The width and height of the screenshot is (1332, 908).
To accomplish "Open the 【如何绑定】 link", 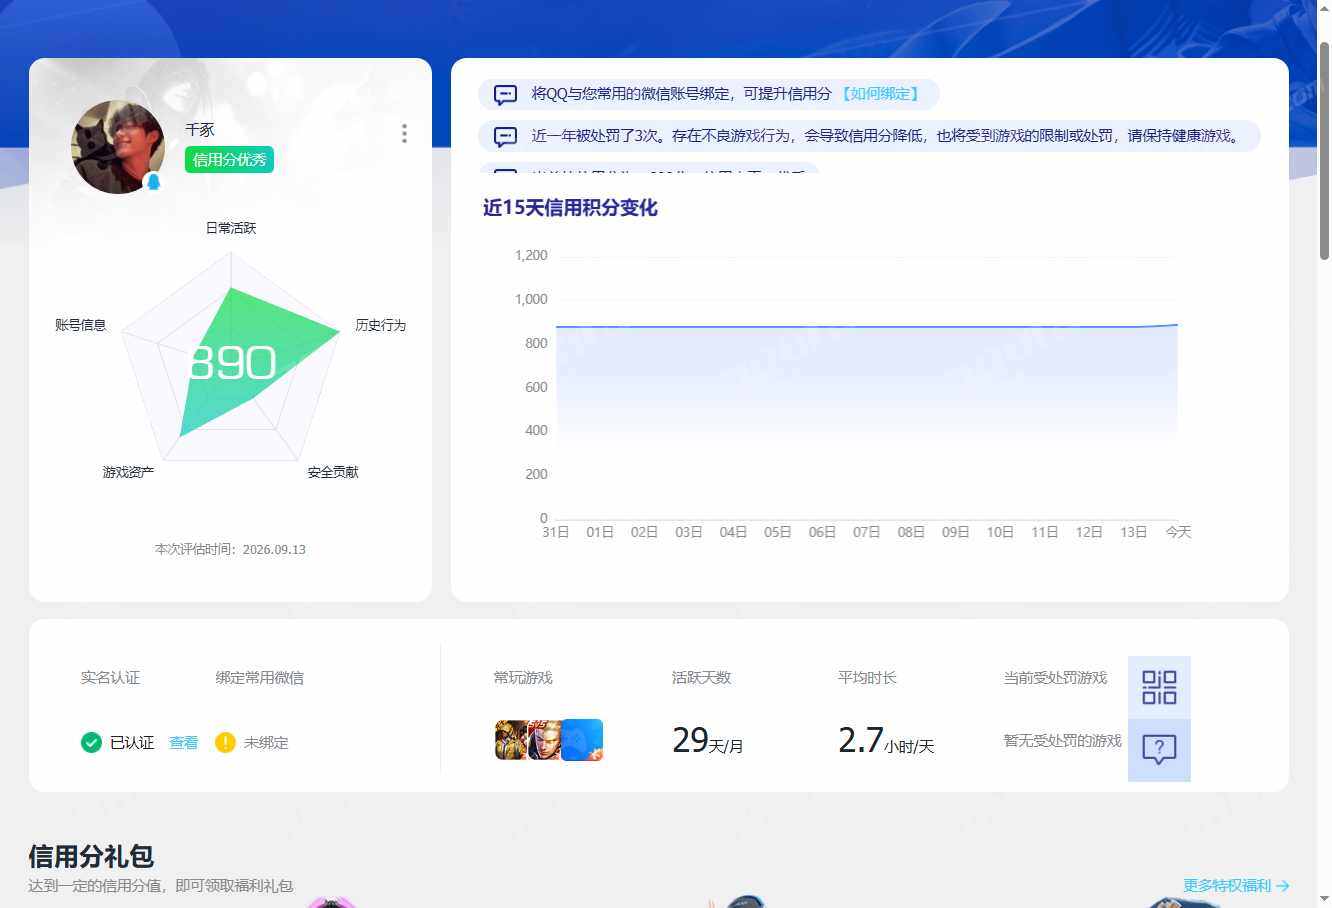I will tap(879, 94).
